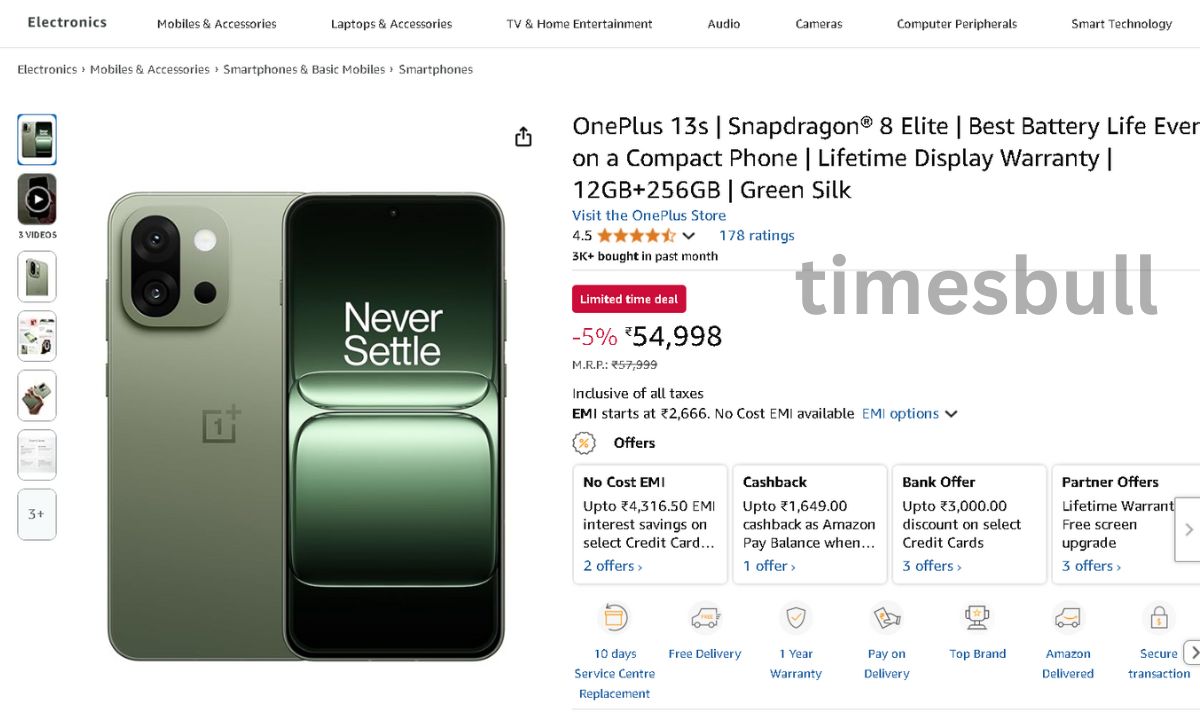Open the Mobiles & Accessories menu
This screenshot has height=720, width=1200.
tap(217, 24)
